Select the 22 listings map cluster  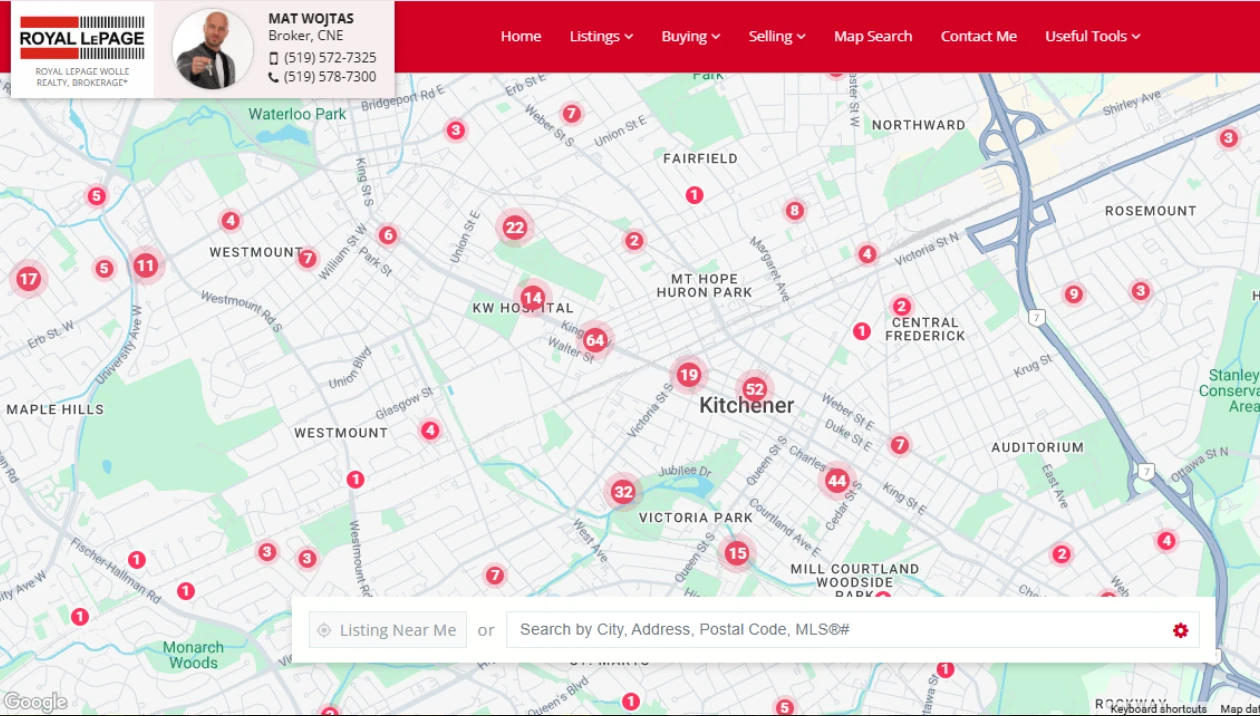(514, 227)
